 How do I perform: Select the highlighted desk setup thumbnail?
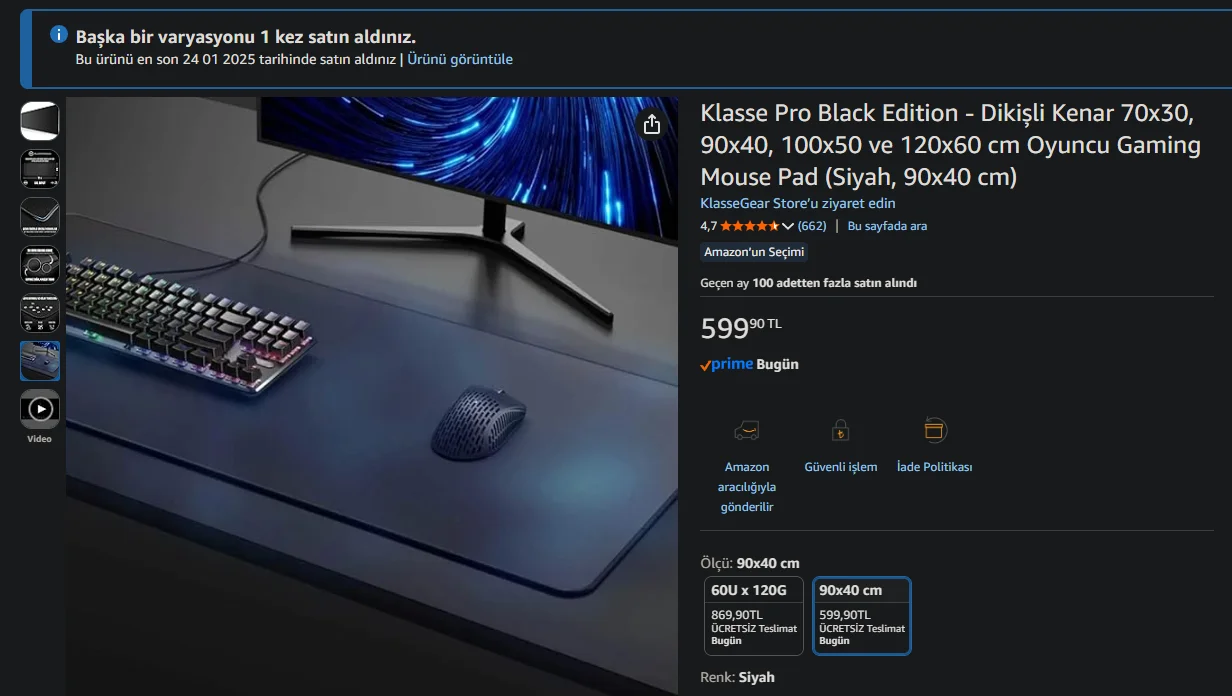40,361
